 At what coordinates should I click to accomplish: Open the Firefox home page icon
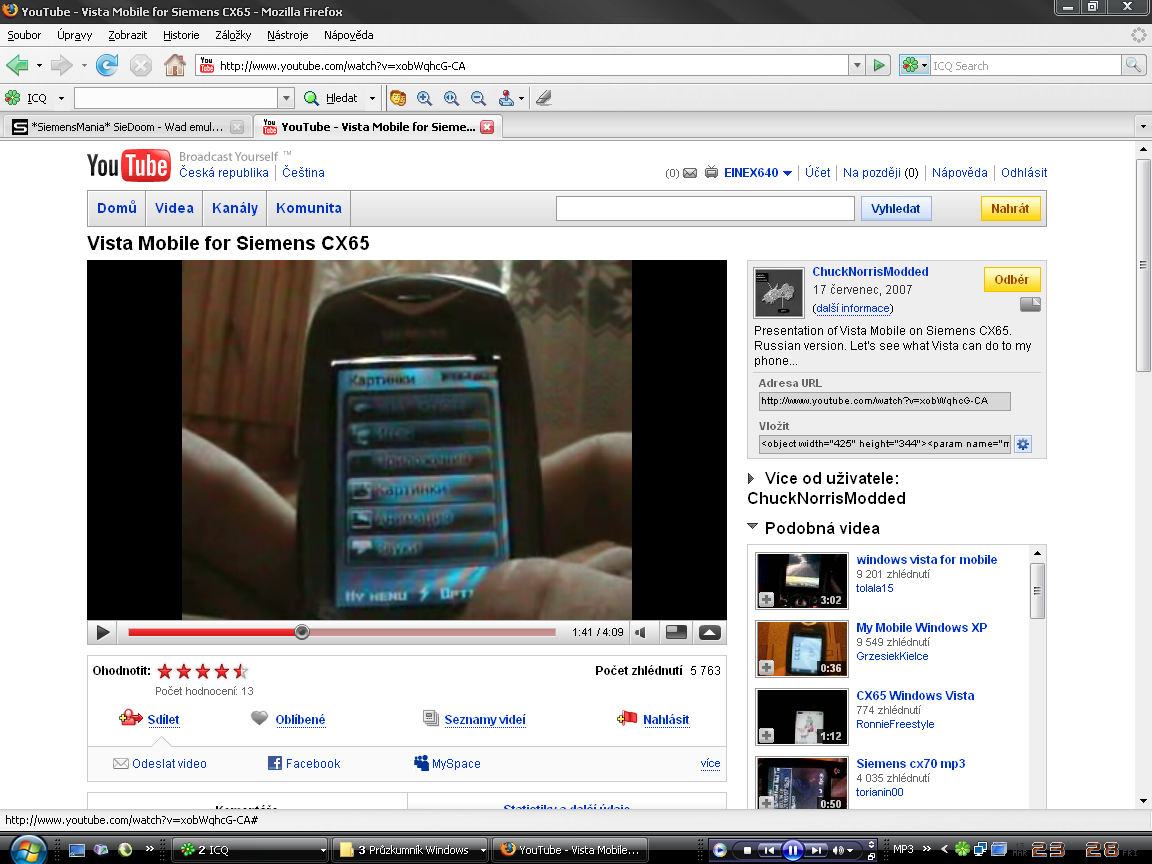(175, 65)
